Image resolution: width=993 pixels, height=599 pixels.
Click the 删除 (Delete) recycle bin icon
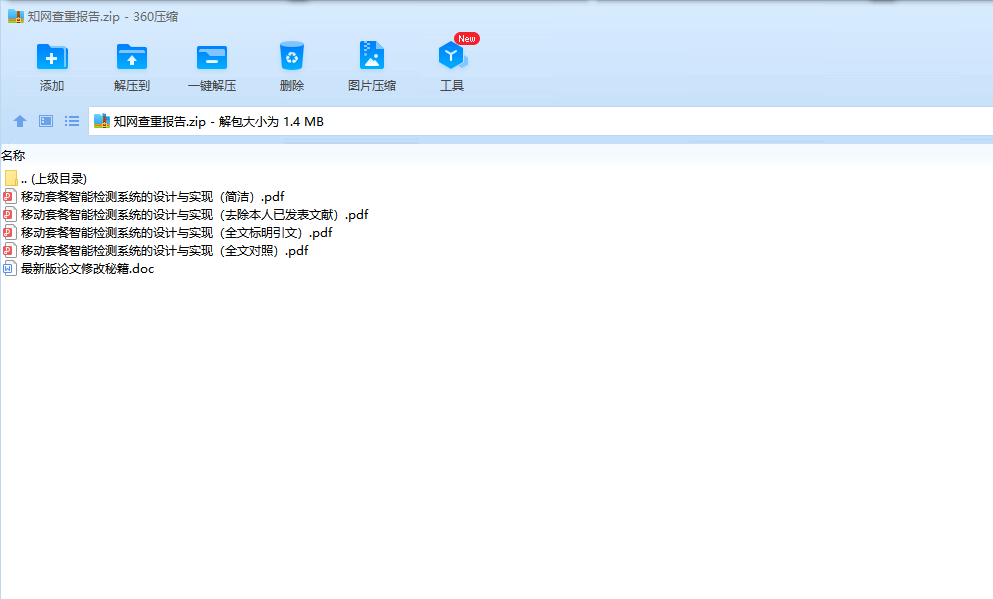292,56
